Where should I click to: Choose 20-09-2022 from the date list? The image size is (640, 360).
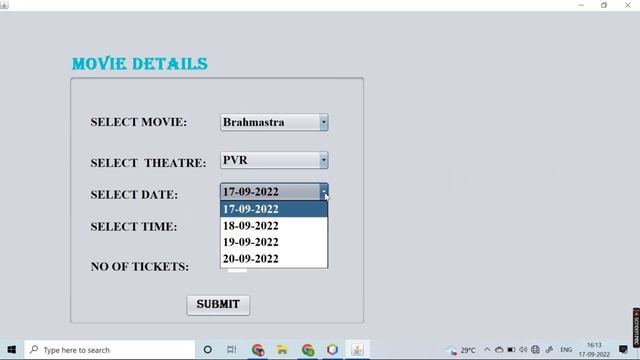click(274, 259)
